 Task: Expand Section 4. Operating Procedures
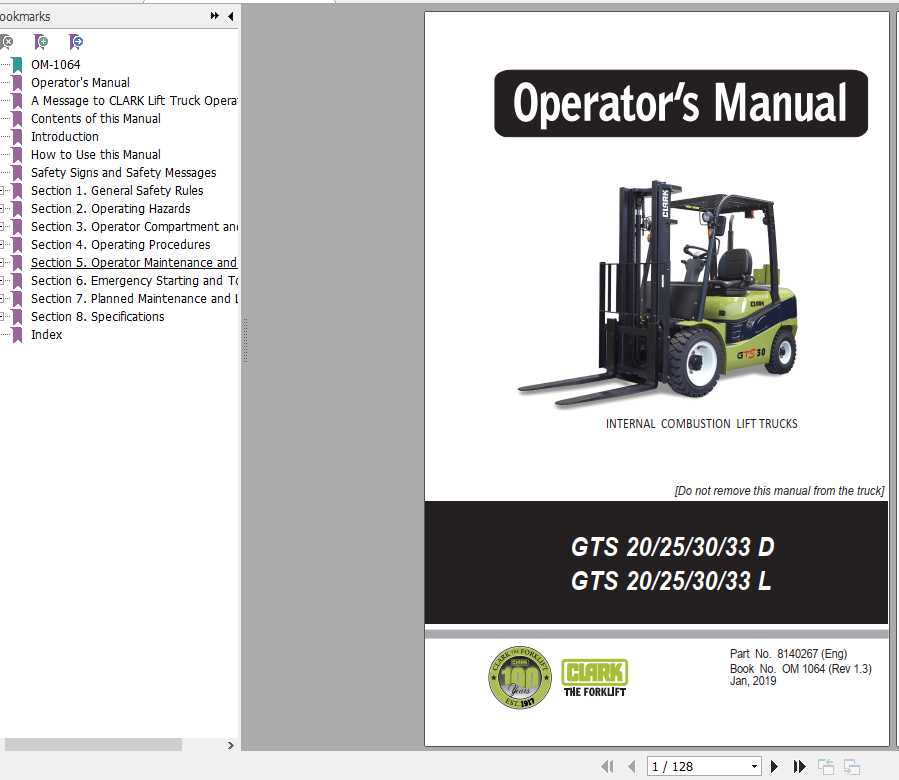point(2,244)
